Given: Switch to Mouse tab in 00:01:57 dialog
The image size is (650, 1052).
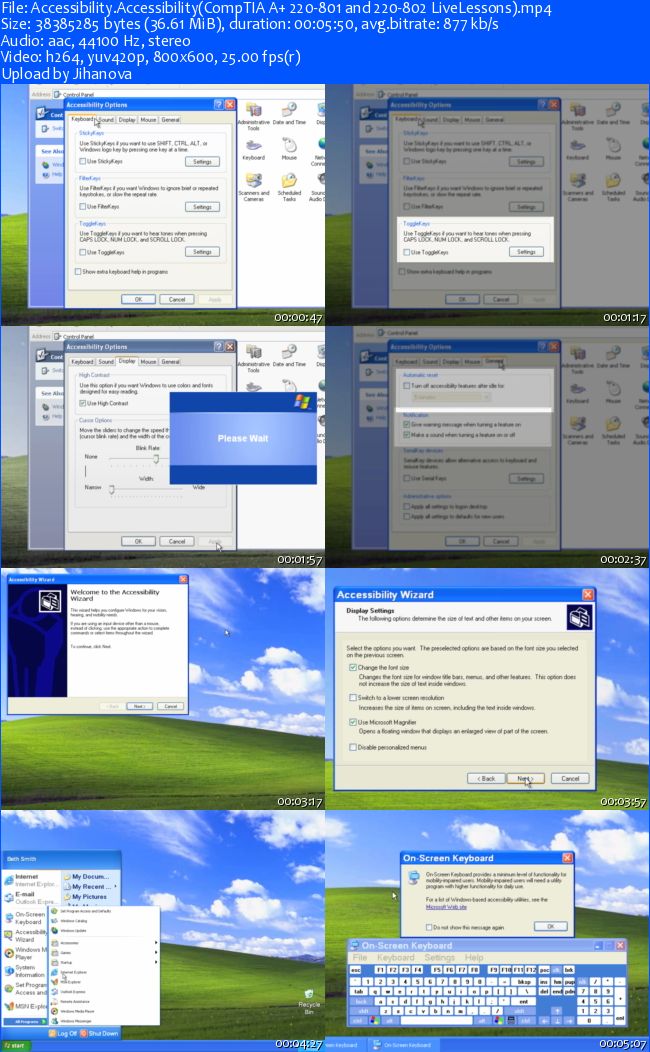Looking at the screenshot, I should pyautogui.click(x=148, y=362).
